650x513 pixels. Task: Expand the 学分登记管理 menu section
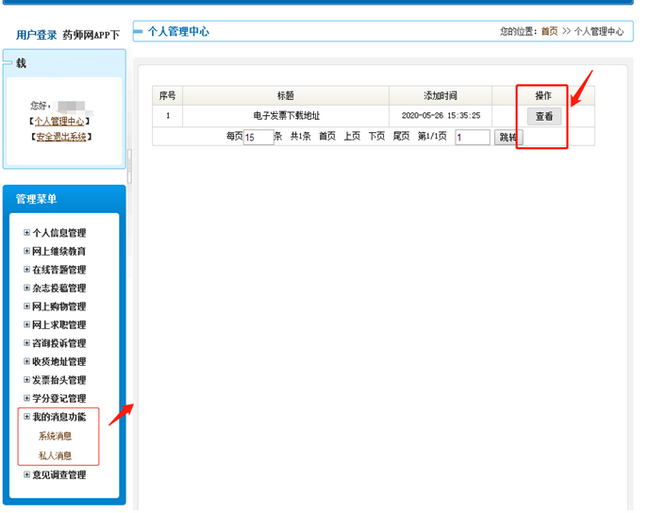click(x=27, y=398)
